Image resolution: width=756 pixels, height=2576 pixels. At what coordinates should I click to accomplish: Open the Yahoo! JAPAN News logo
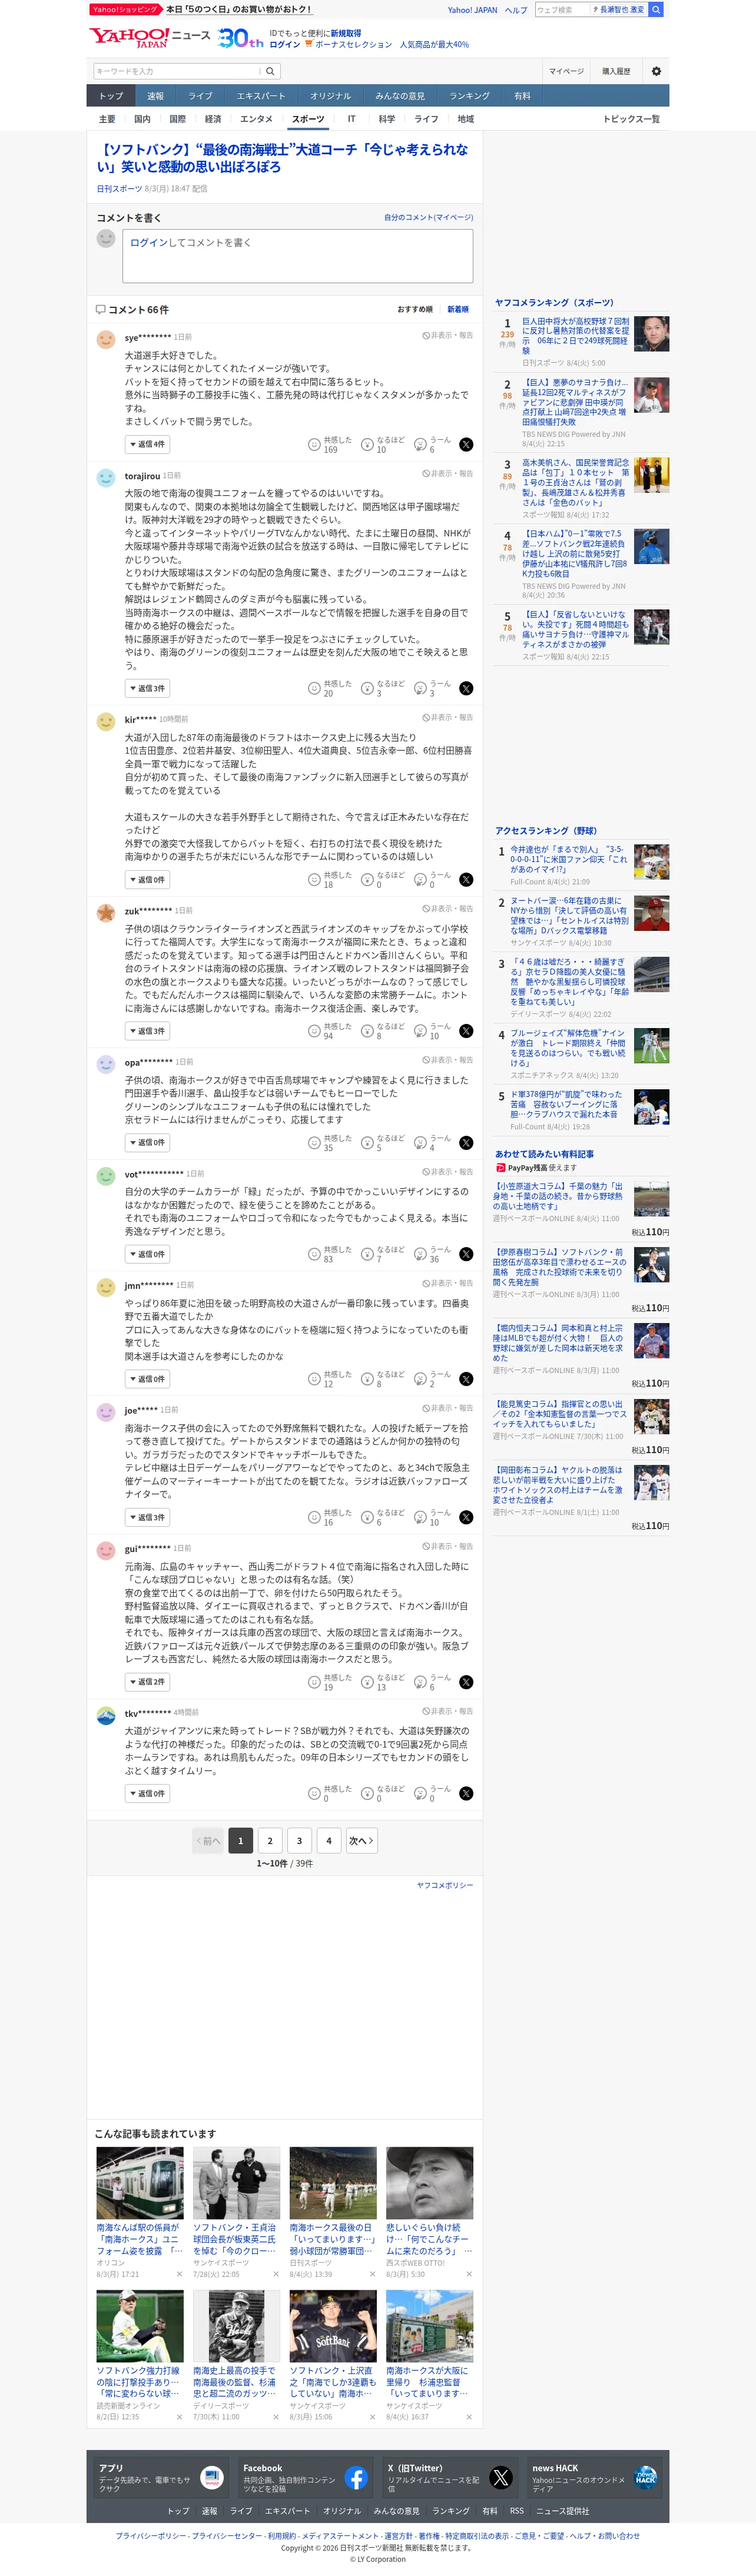tap(150, 37)
